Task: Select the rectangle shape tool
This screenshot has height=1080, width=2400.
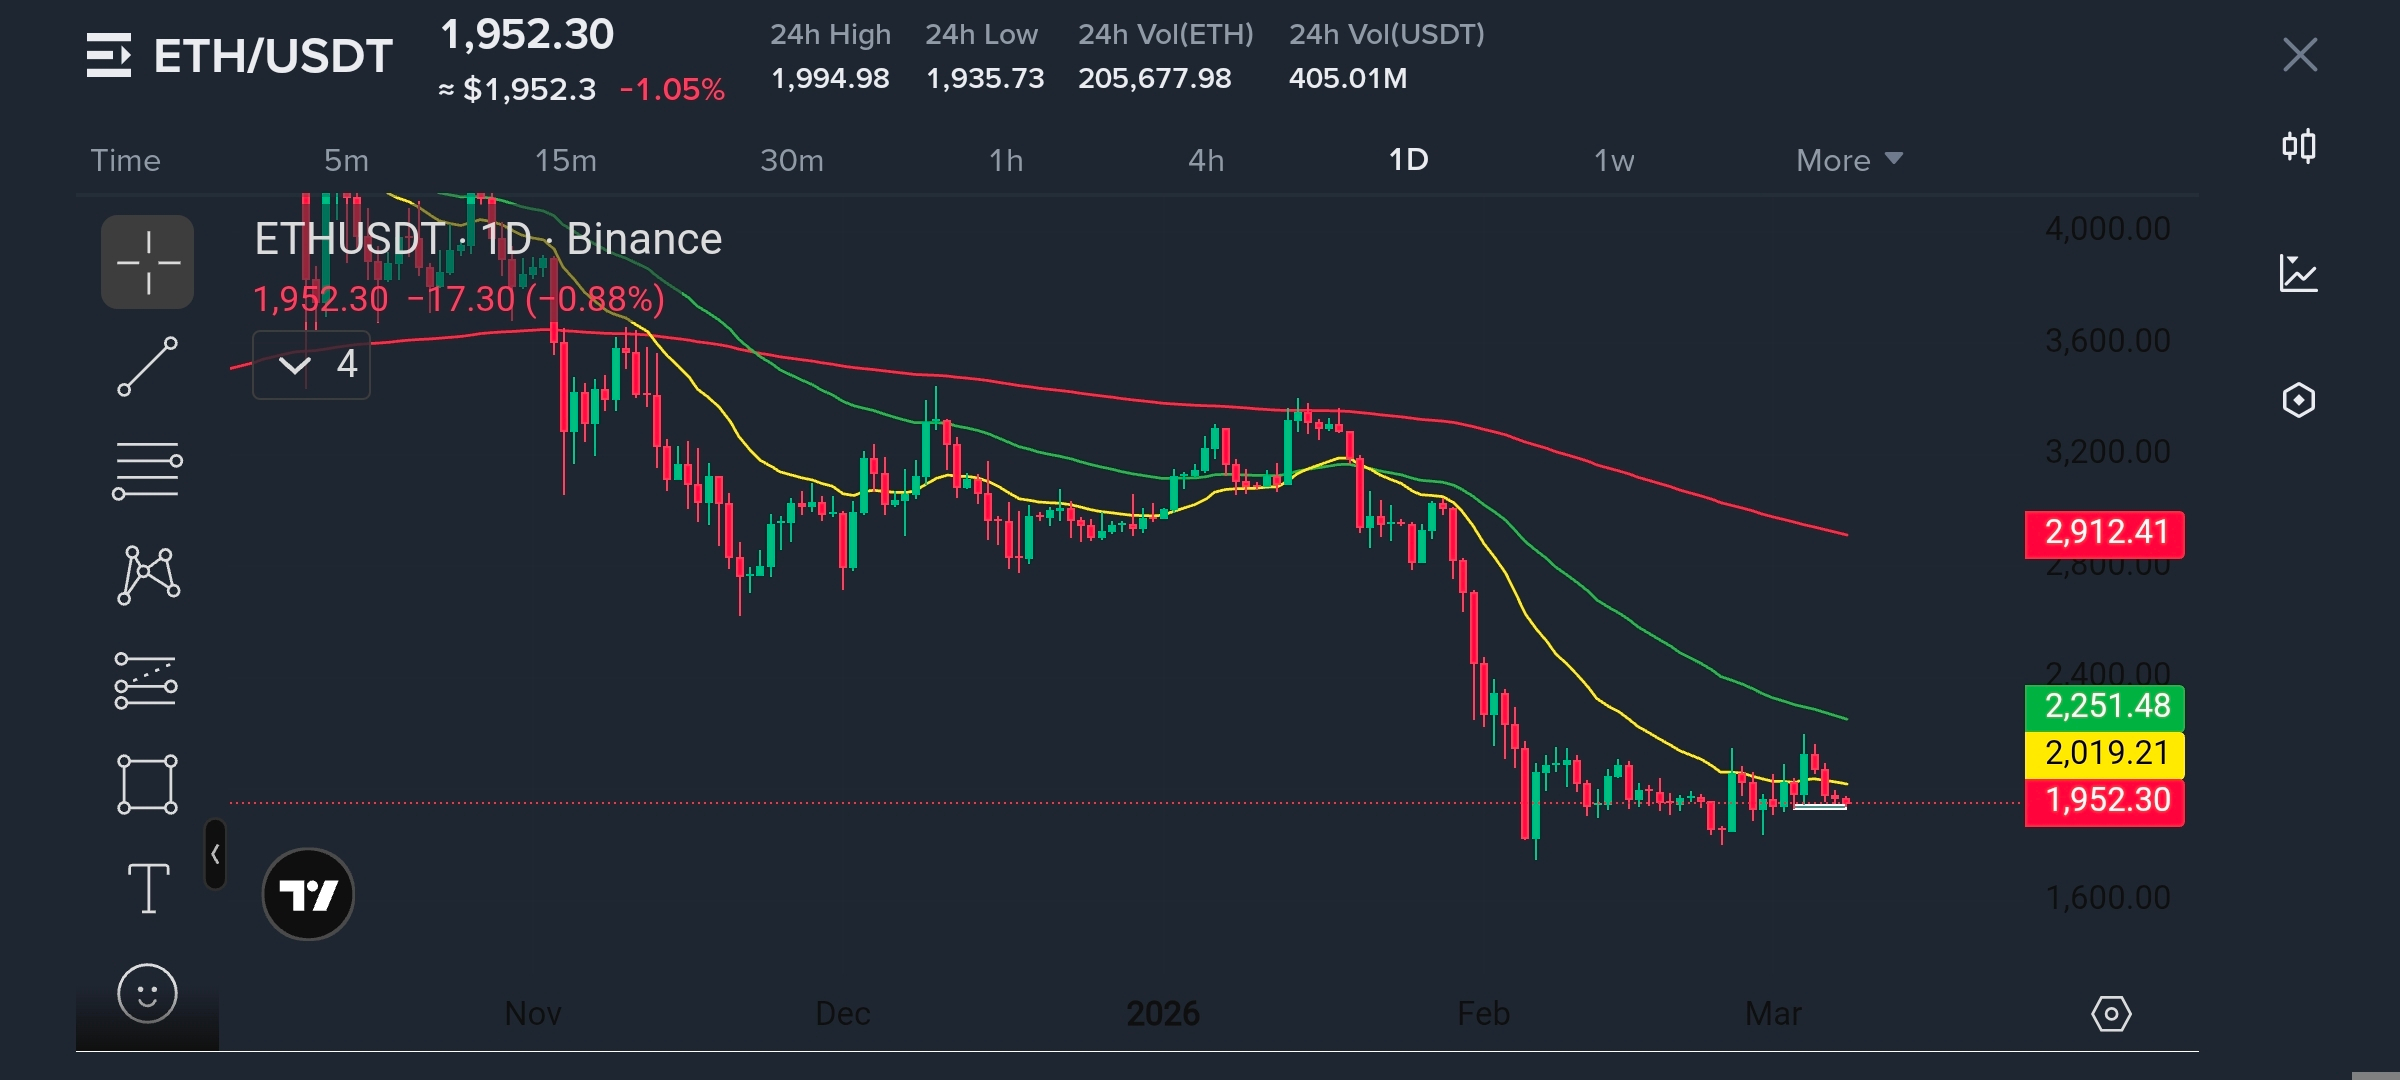Action: pyautogui.click(x=147, y=784)
